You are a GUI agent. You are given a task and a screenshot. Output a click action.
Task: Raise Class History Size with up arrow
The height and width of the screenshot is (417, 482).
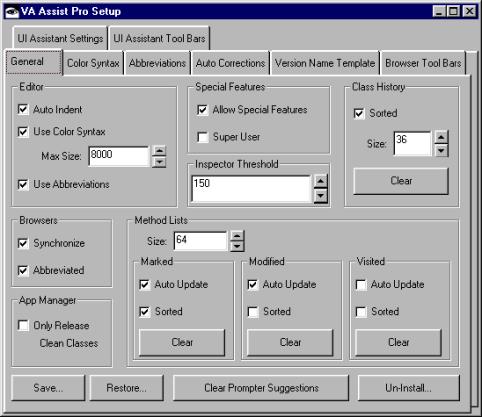[441, 137]
